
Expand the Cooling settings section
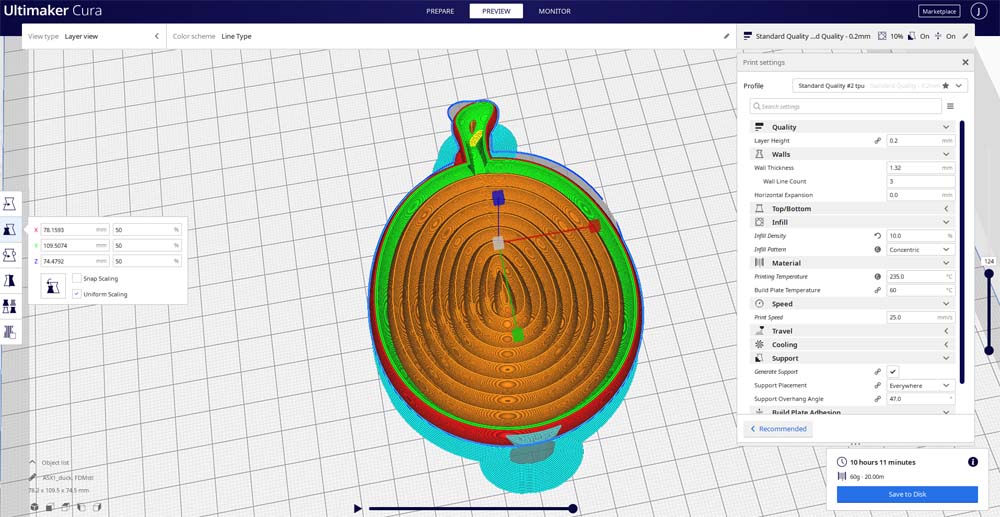(x=853, y=344)
